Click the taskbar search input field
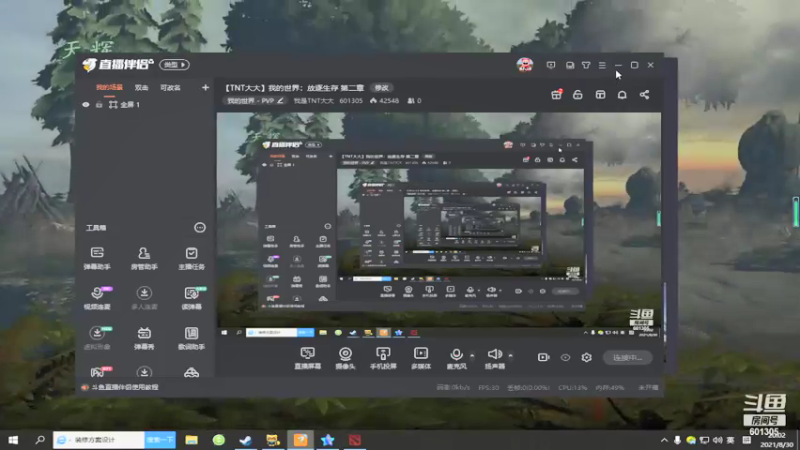Screen dimensions: 800x450 99,440
